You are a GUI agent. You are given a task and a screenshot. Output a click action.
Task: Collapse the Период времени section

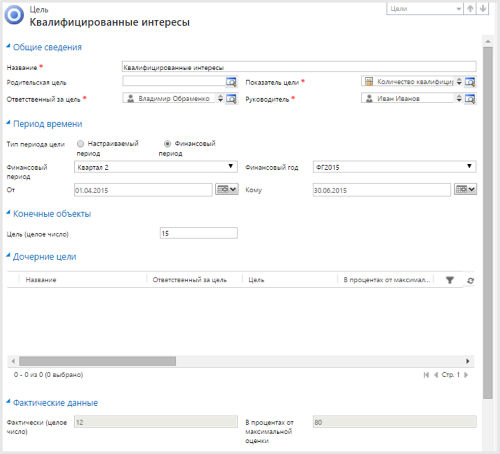pos(8,123)
